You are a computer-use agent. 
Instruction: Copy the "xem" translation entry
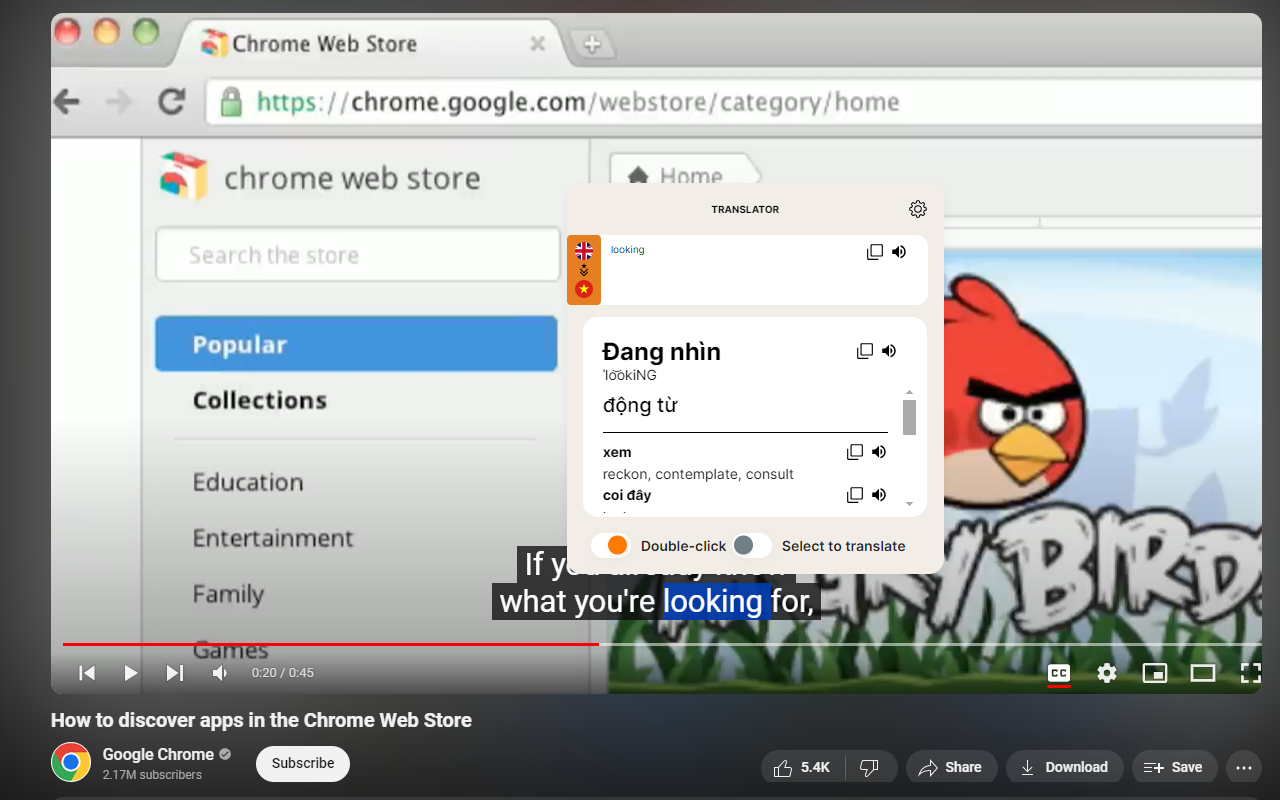point(855,452)
